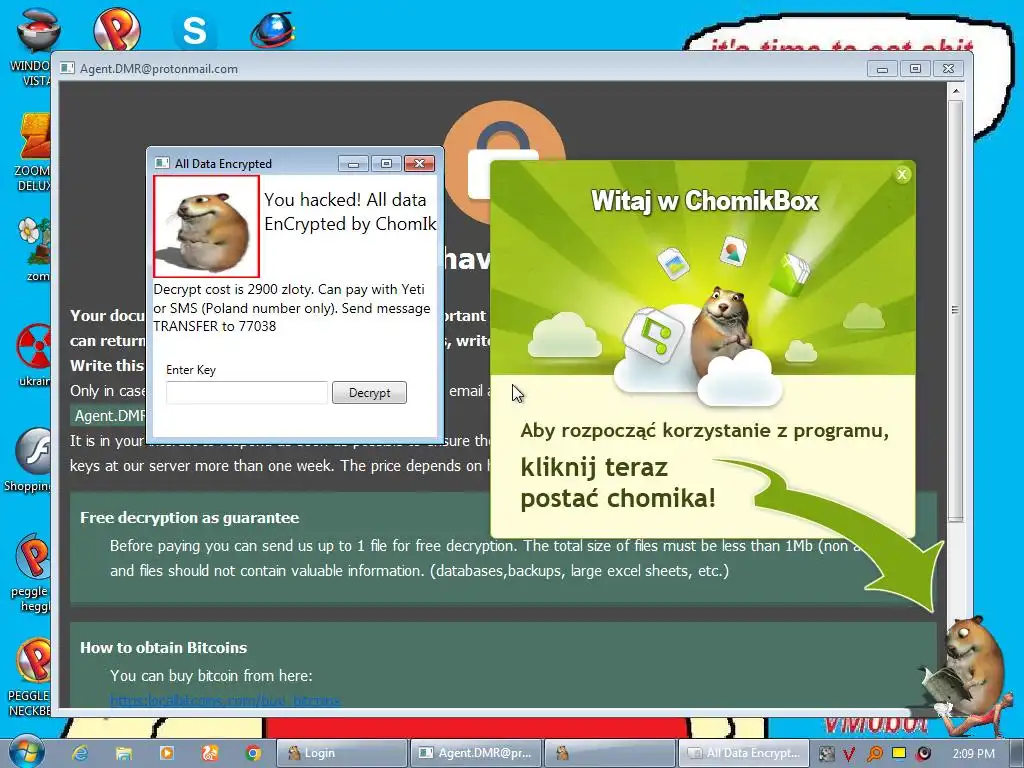Minimize the All Data Encrypted window
Viewport: 1024px width, 768px height.
353,163
